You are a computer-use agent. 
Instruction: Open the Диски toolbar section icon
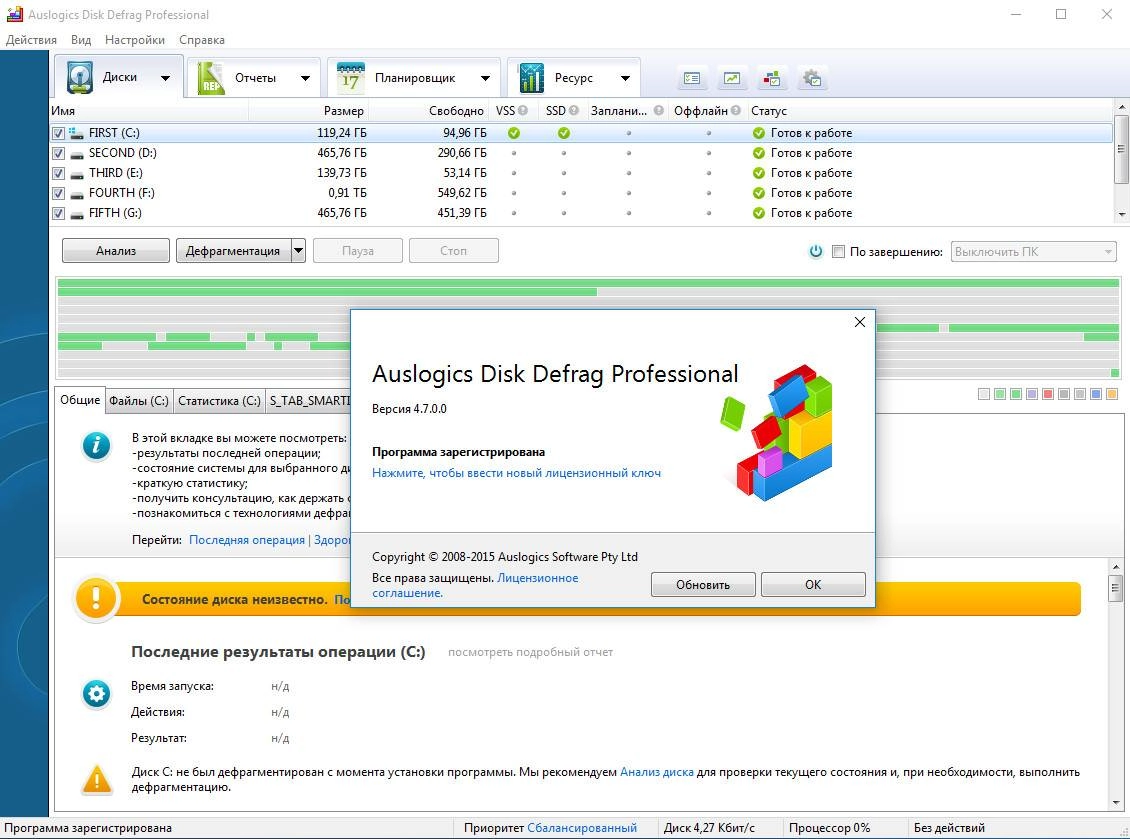(79, 77)
